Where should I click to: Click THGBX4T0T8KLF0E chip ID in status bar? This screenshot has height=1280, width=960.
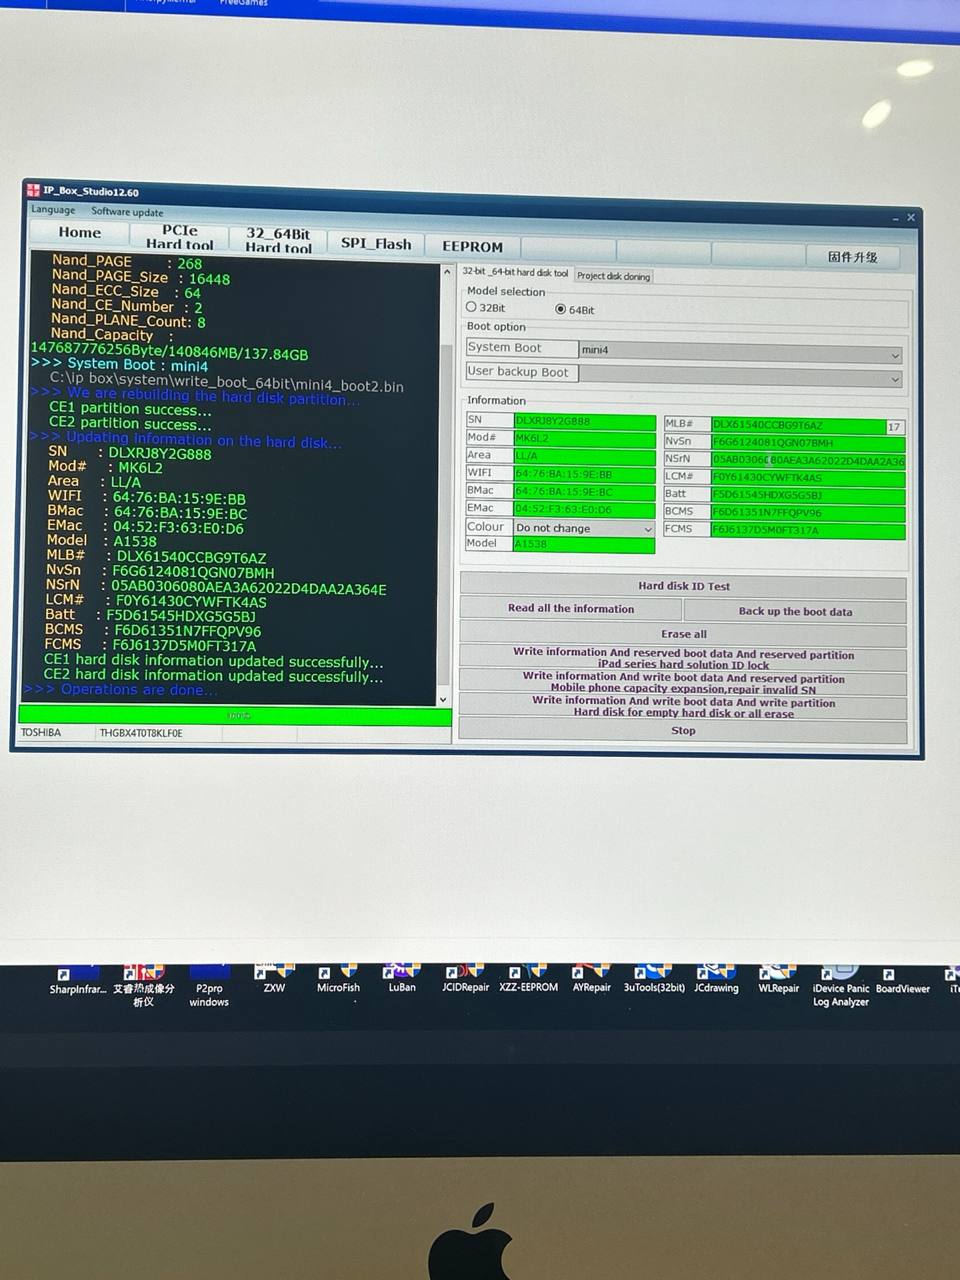coord(141,733)
